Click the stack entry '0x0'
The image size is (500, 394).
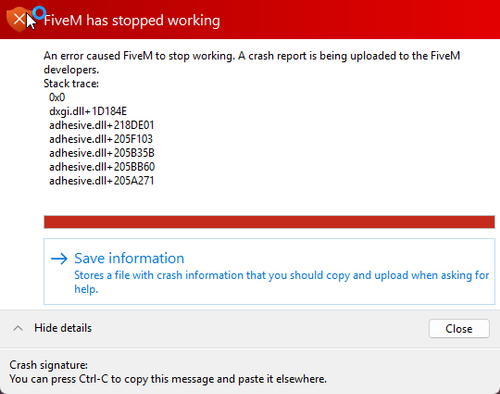[57, 97]
